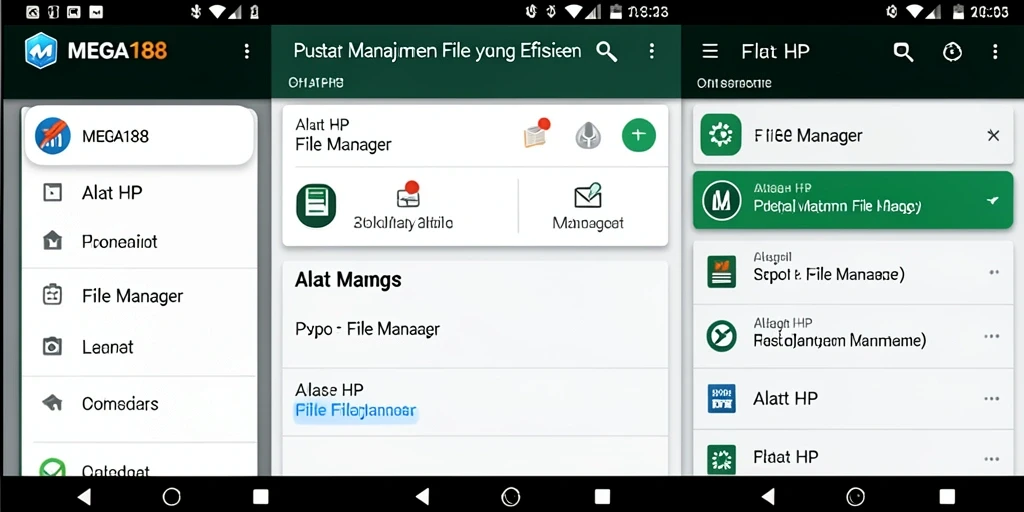1024x512 pixels.
Task: Click the green check icon in drawer
Action: point(52,468)
